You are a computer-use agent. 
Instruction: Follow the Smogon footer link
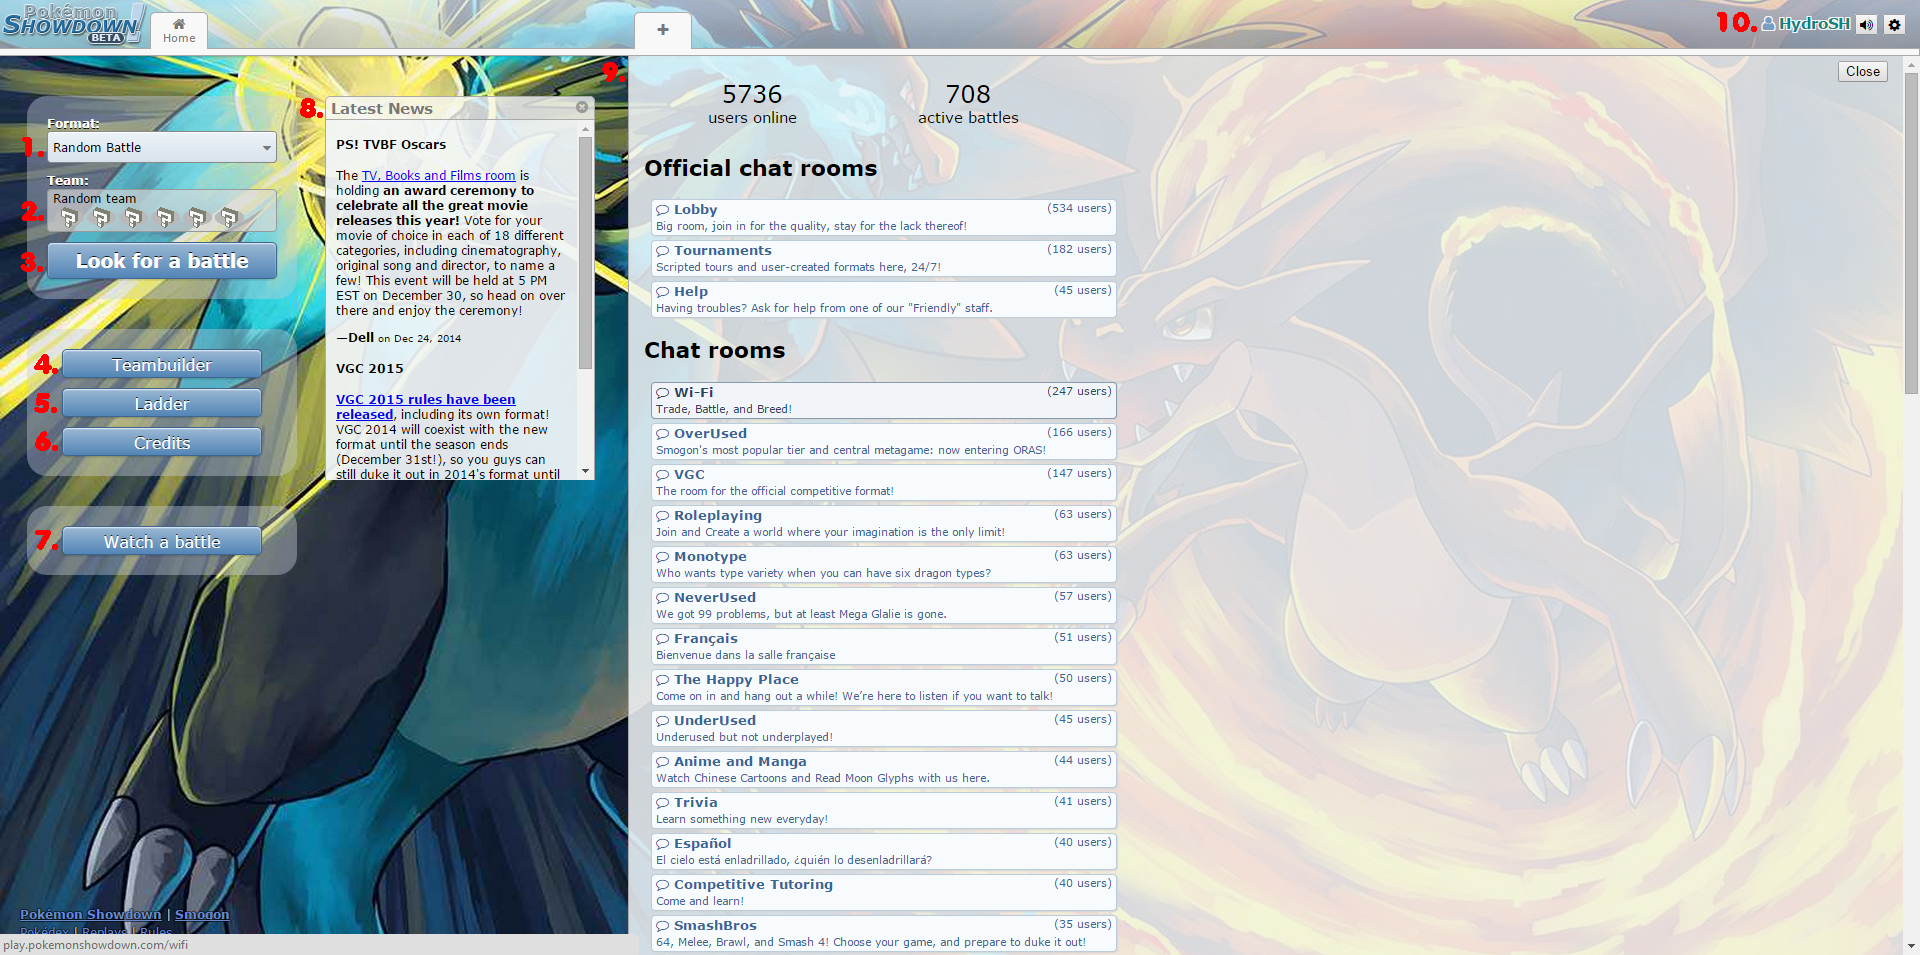[x=202, y=914]
